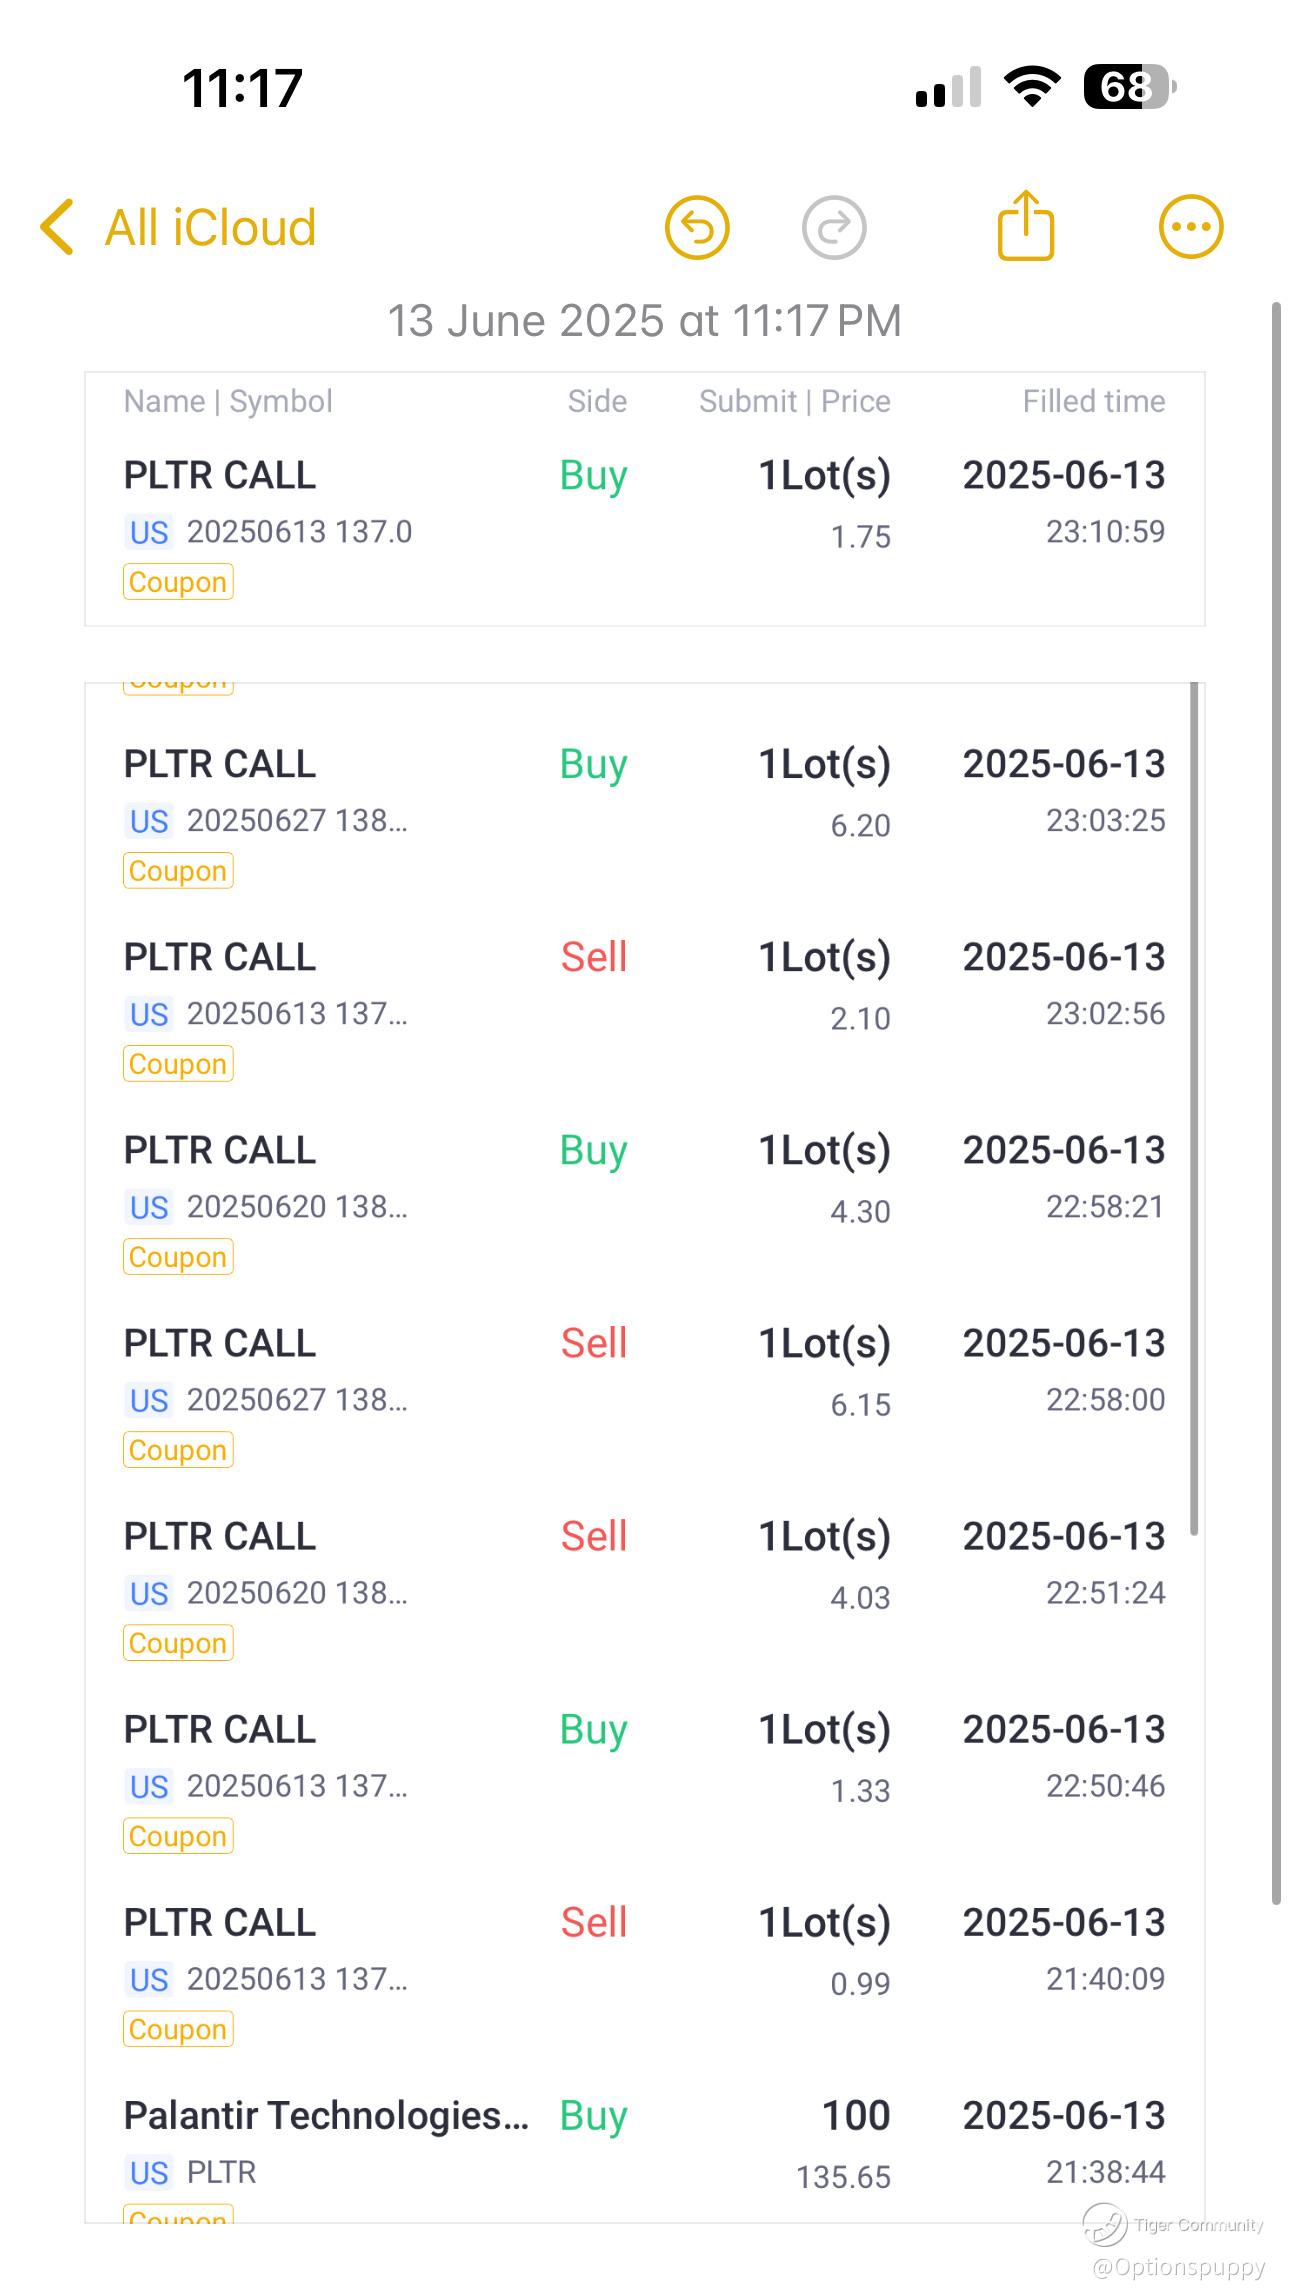Select the Sell order priced 2.10

tap(644, 985)
